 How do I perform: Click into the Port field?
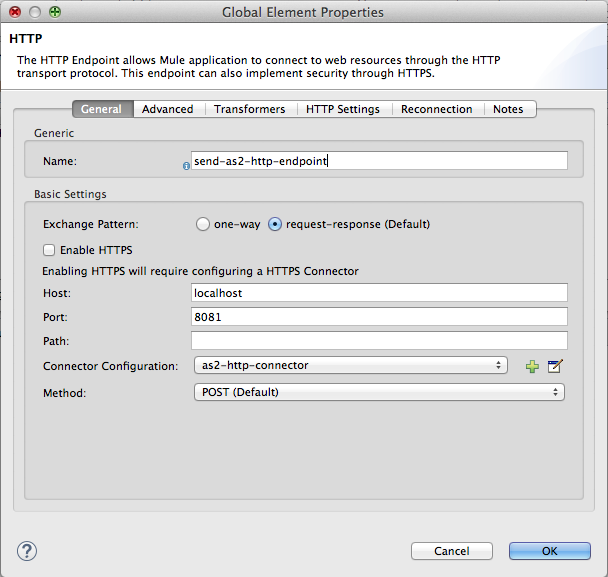(379, 317)
